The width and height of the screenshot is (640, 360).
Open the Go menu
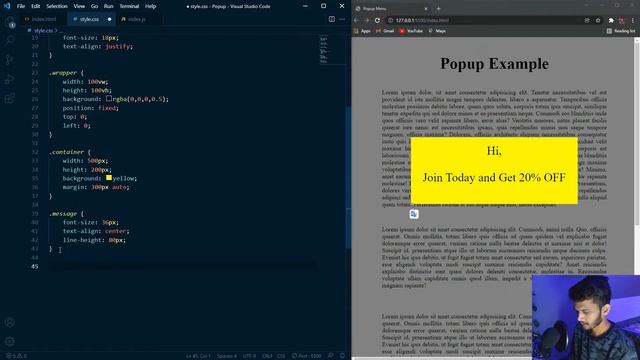[x=94, y=6]
